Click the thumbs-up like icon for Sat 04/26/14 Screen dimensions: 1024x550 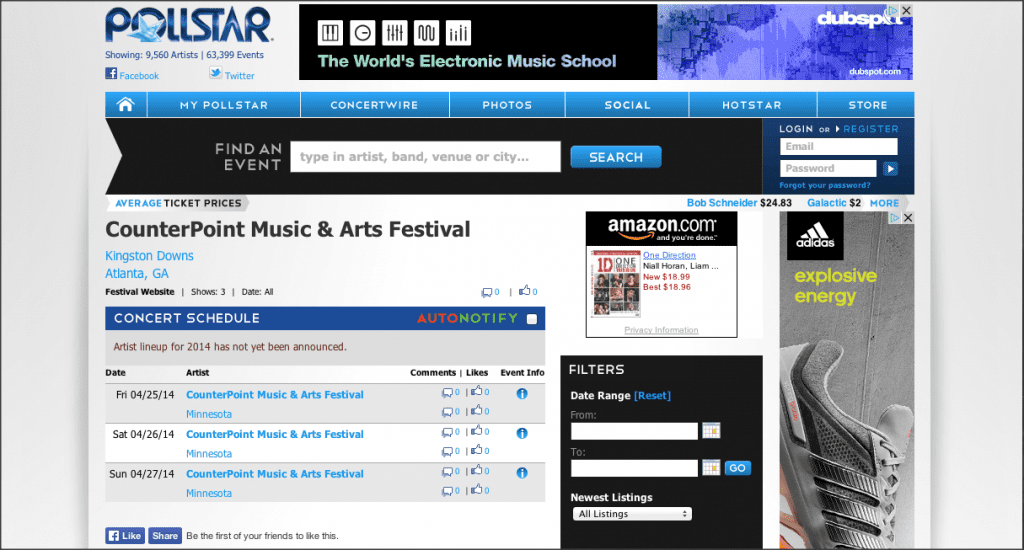477,433
